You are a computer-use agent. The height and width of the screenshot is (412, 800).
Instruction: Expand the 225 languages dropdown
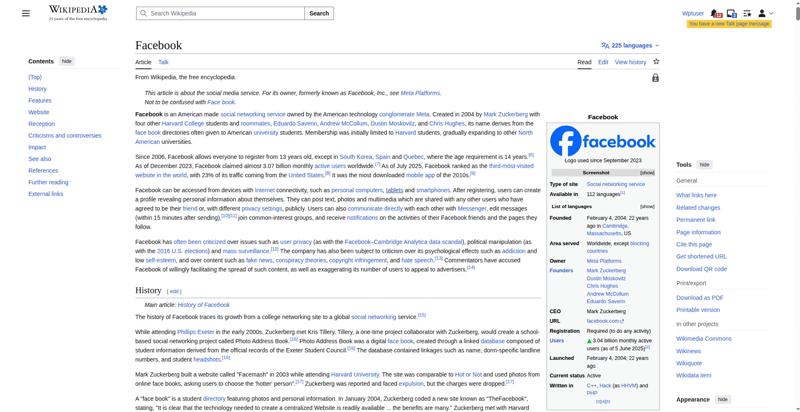pyautogui.click(x=630, y=45)
